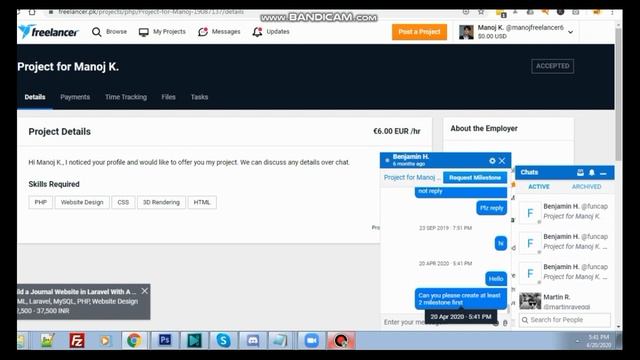Select the Details tab
This screenshot has height=360, width=640.
[x=35, y=97]
